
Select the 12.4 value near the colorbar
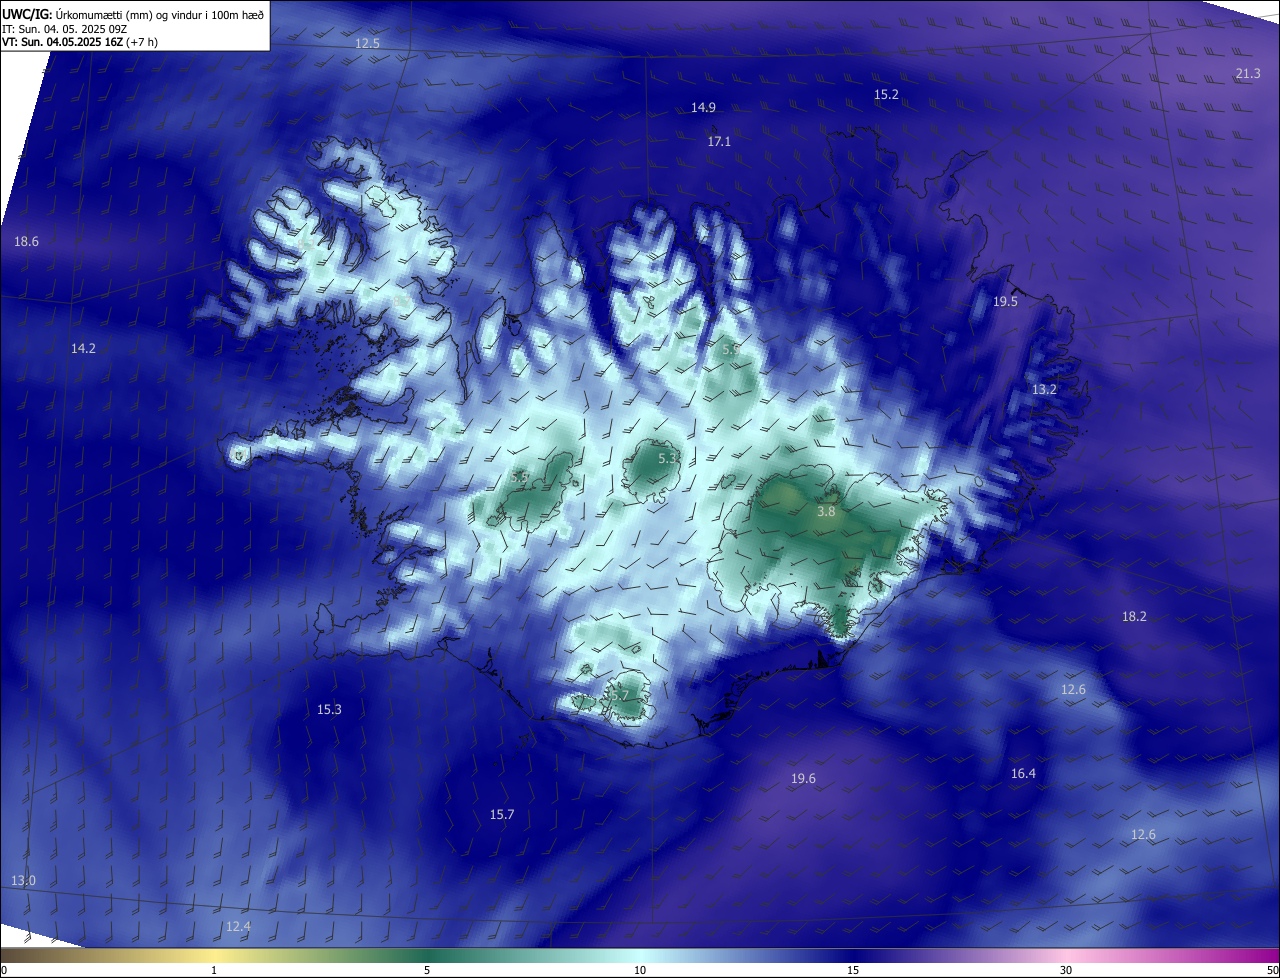pos(238,927)
